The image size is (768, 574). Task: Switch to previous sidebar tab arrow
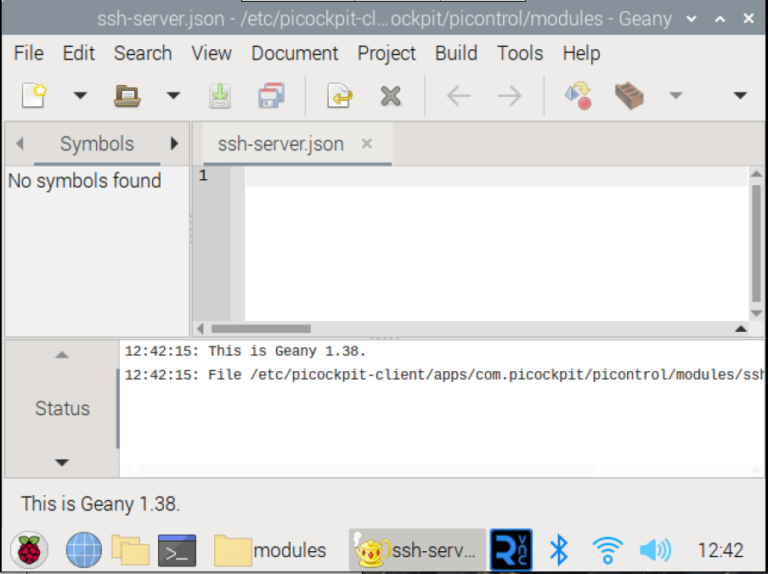20,144
